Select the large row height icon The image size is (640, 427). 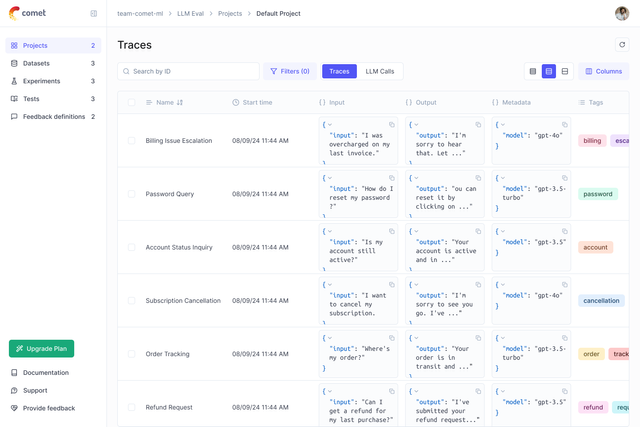pyautogui.click(x=565, y=72)
